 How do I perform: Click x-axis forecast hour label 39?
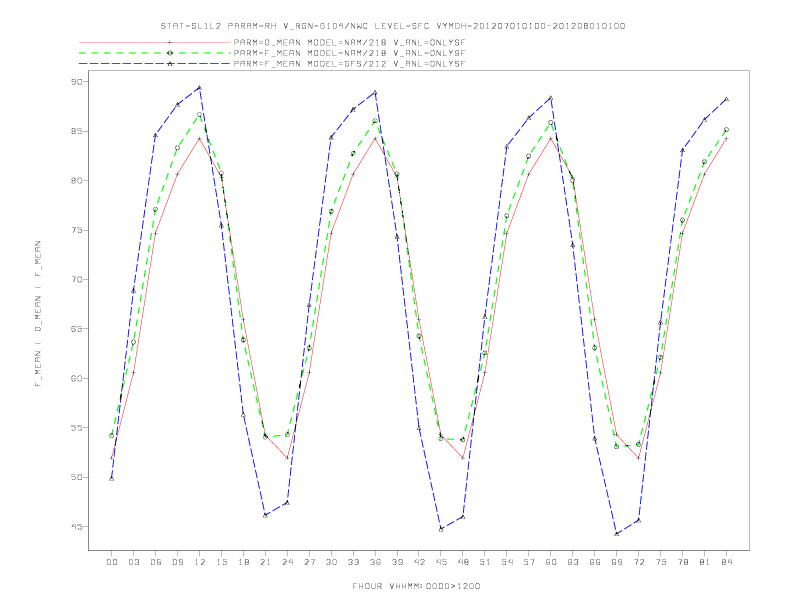pyautogui.click(x=397, y=562)
